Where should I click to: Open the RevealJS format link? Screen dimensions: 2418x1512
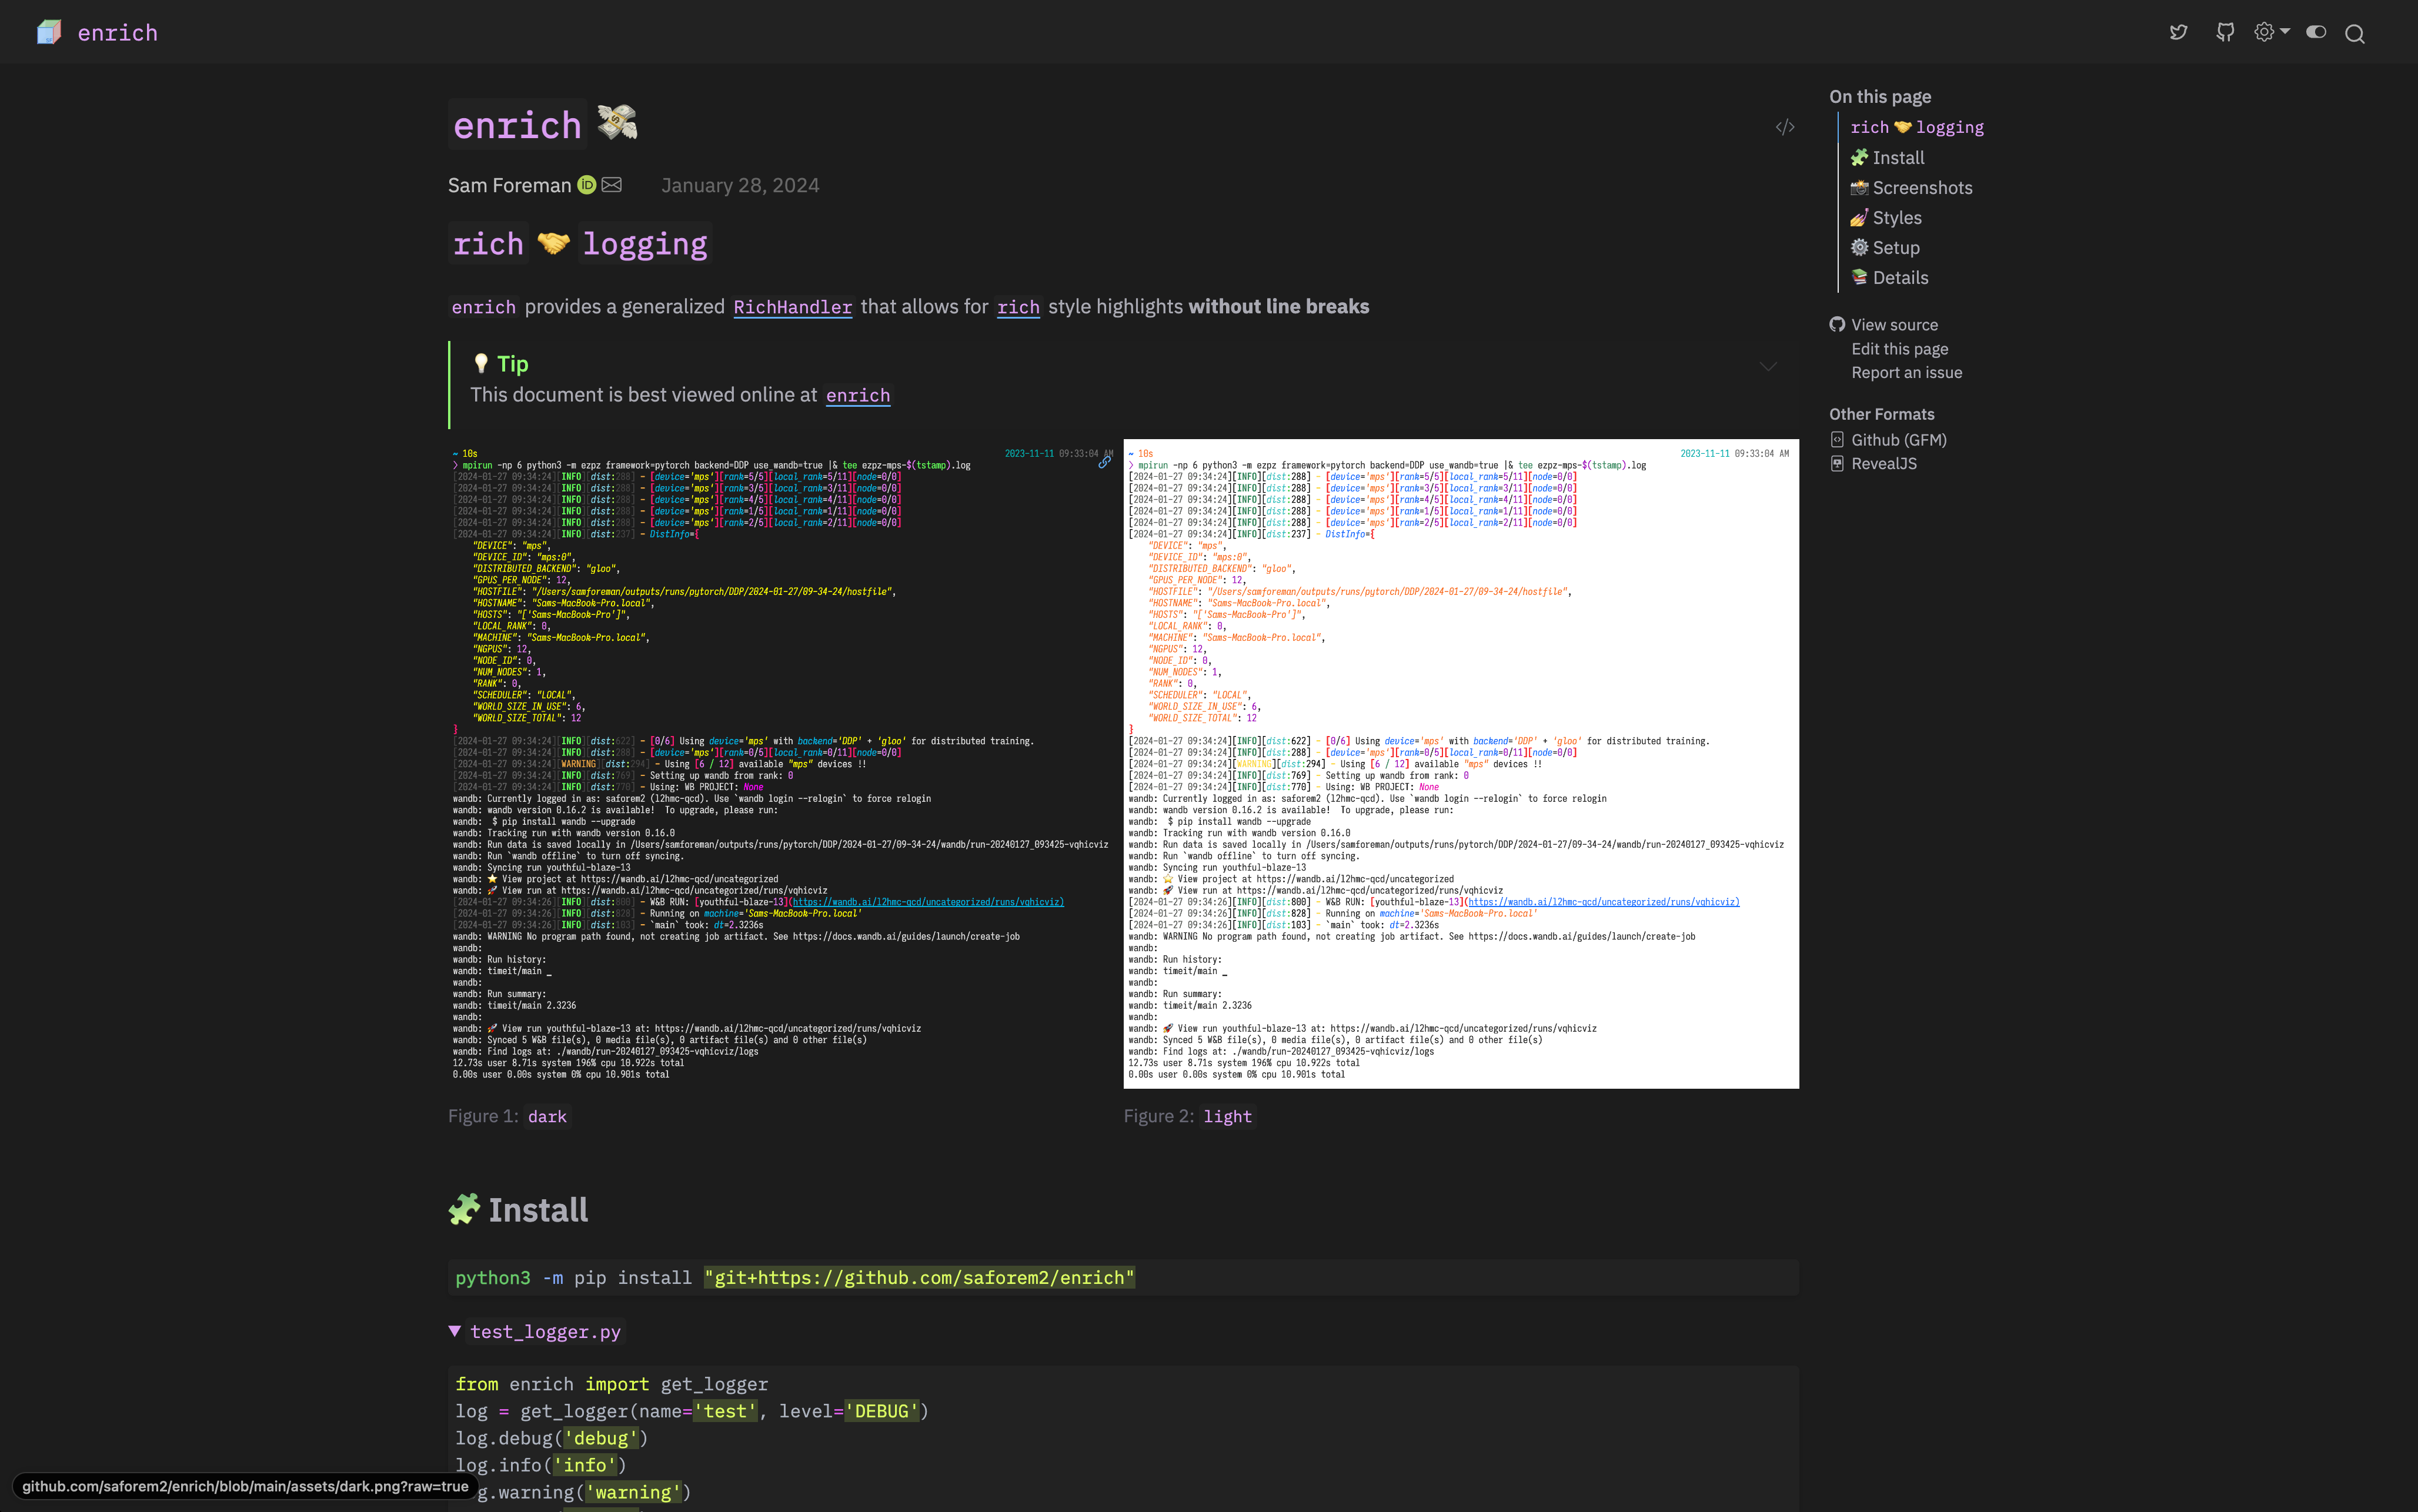[1883, 464]
